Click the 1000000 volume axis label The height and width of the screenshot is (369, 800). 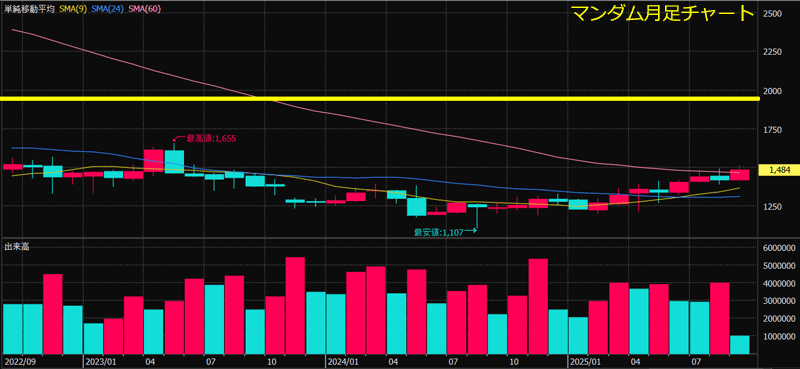point(780,337)
